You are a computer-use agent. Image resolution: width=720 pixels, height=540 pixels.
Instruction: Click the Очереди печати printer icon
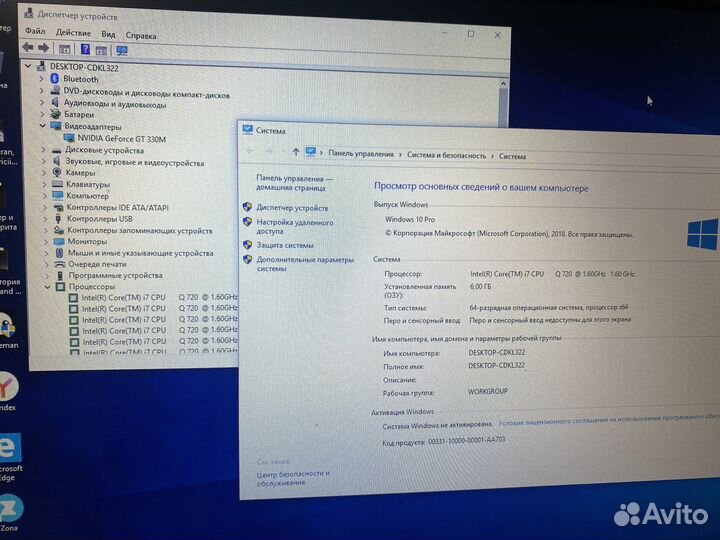click(x=60, y=264)
